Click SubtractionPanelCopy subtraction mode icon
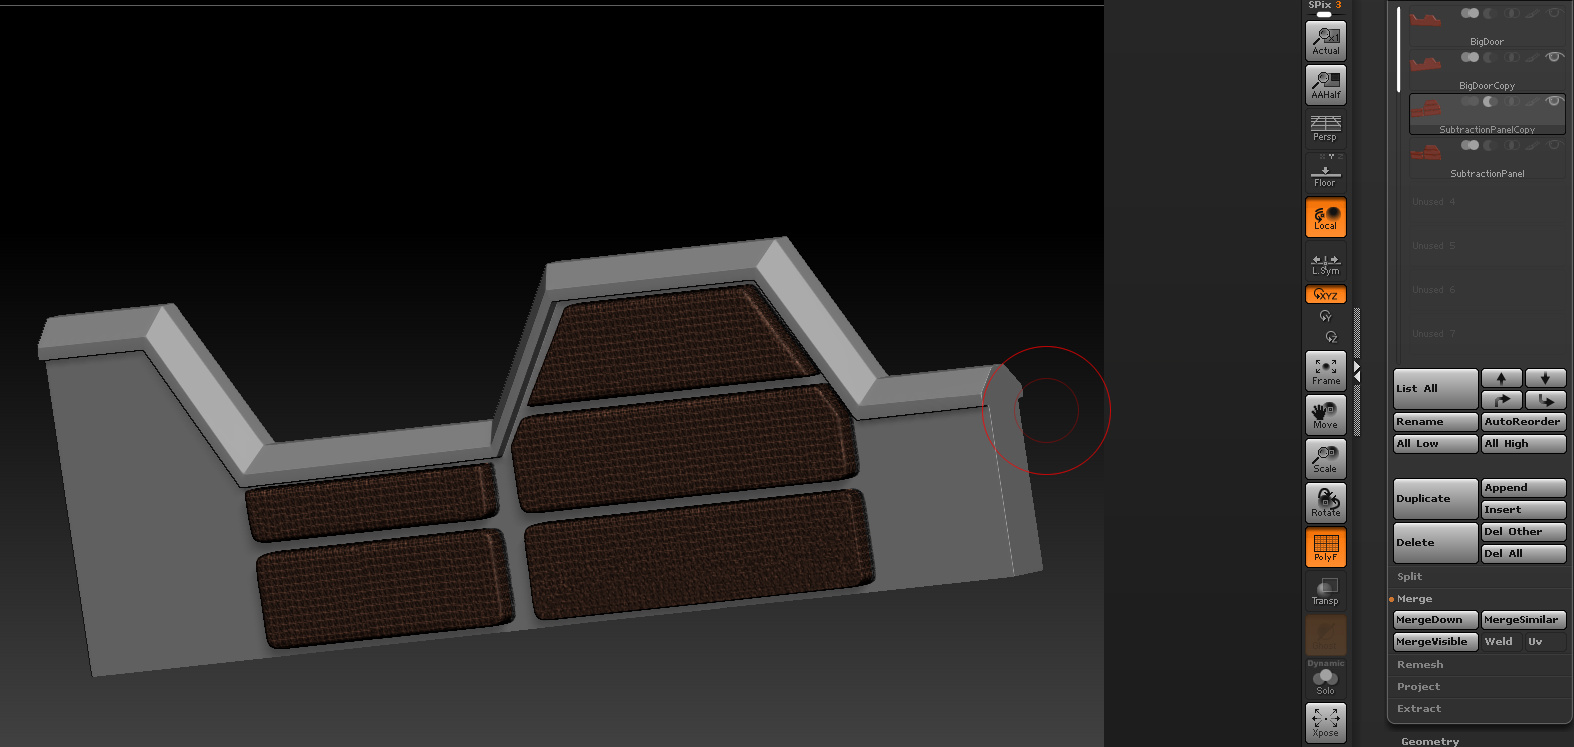 1490,101
